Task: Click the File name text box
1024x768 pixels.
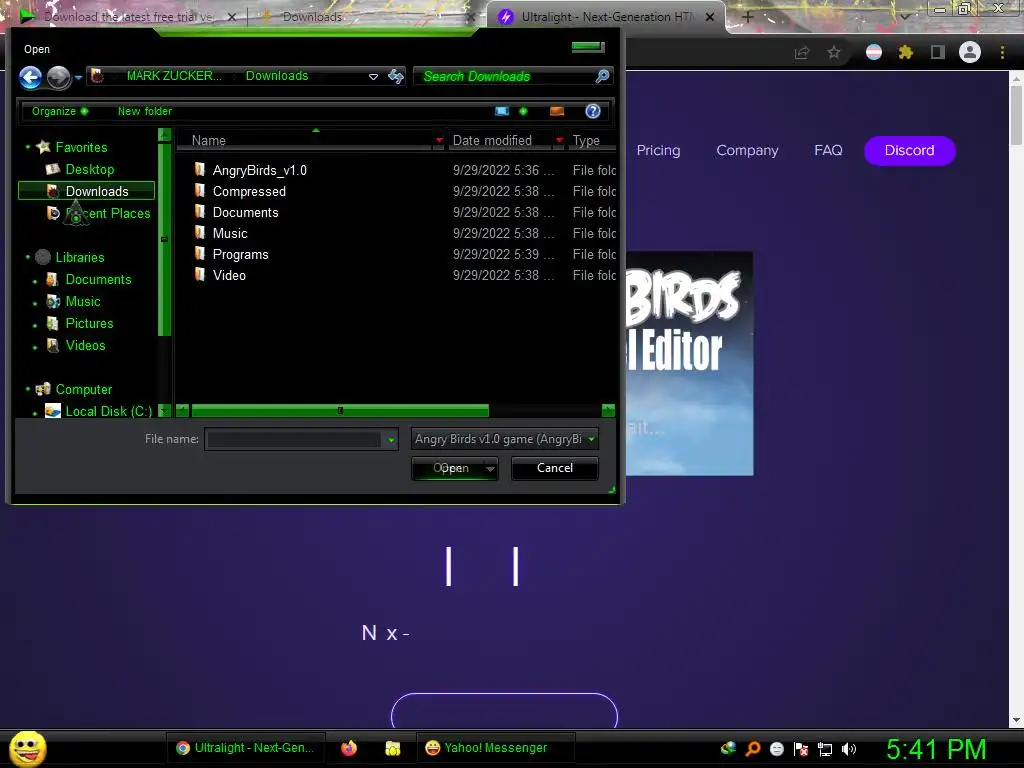Action: (x=295, y=440)
